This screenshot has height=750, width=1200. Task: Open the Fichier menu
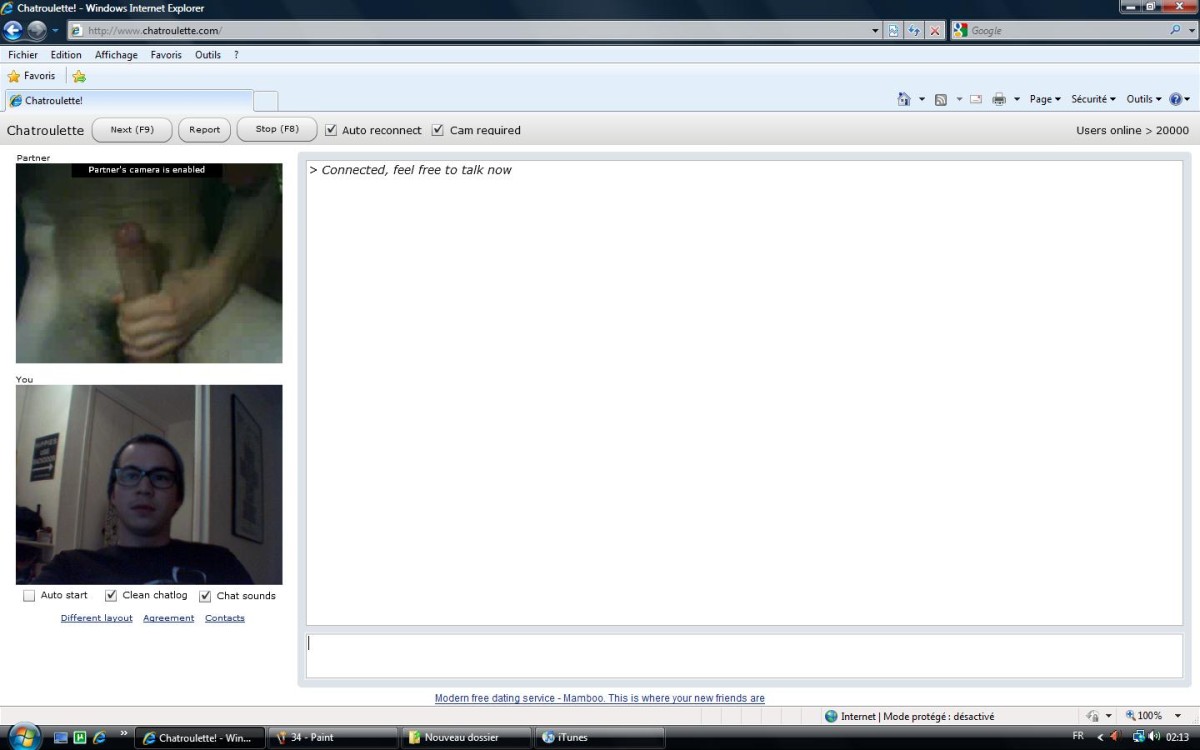pos(23,55)
